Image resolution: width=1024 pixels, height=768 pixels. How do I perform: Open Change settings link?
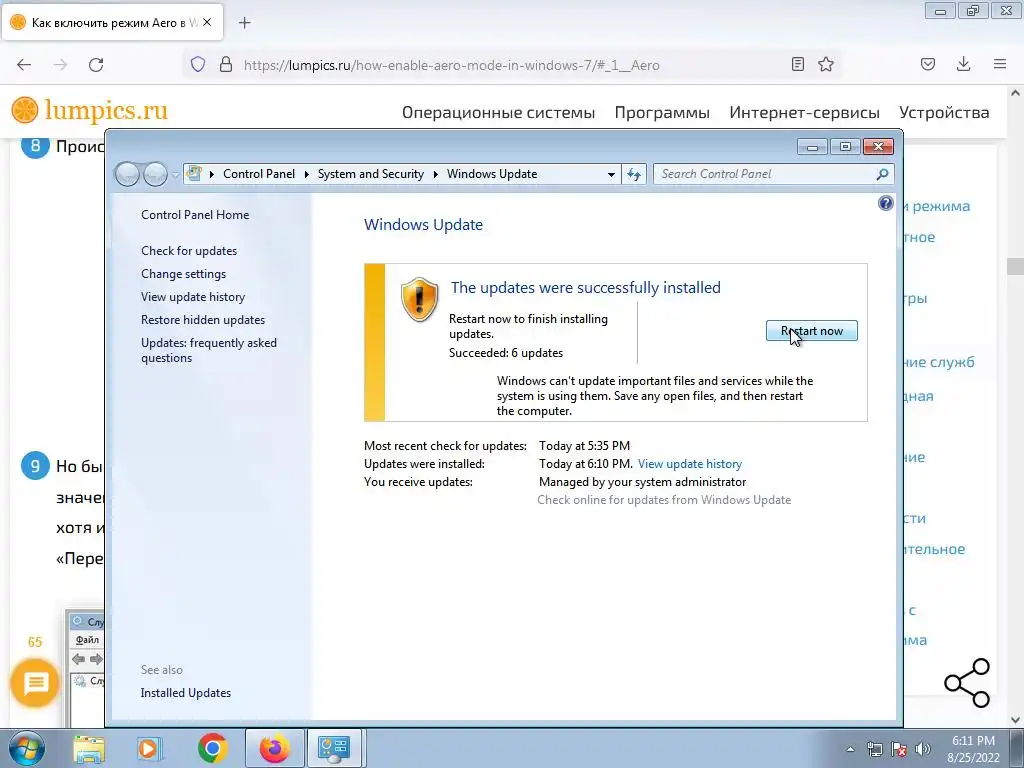point(184,274)
